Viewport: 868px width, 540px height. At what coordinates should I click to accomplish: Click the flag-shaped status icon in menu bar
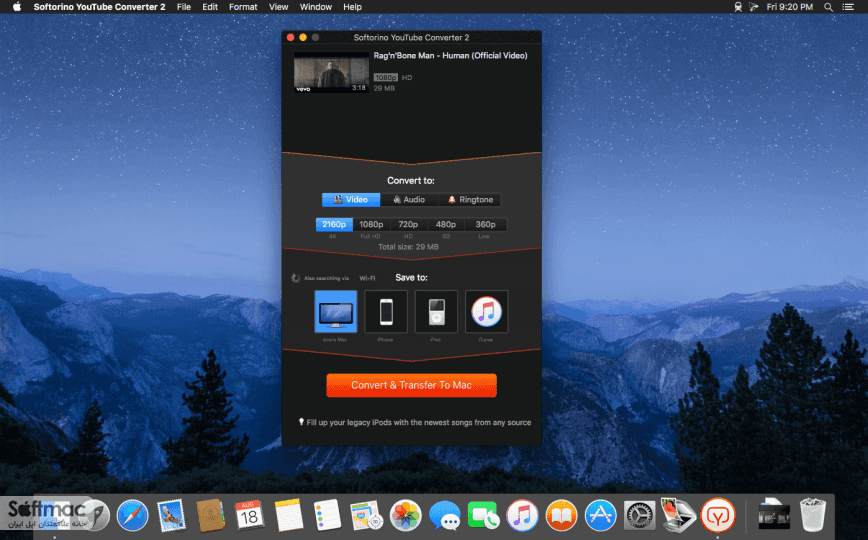click(753, 7)
